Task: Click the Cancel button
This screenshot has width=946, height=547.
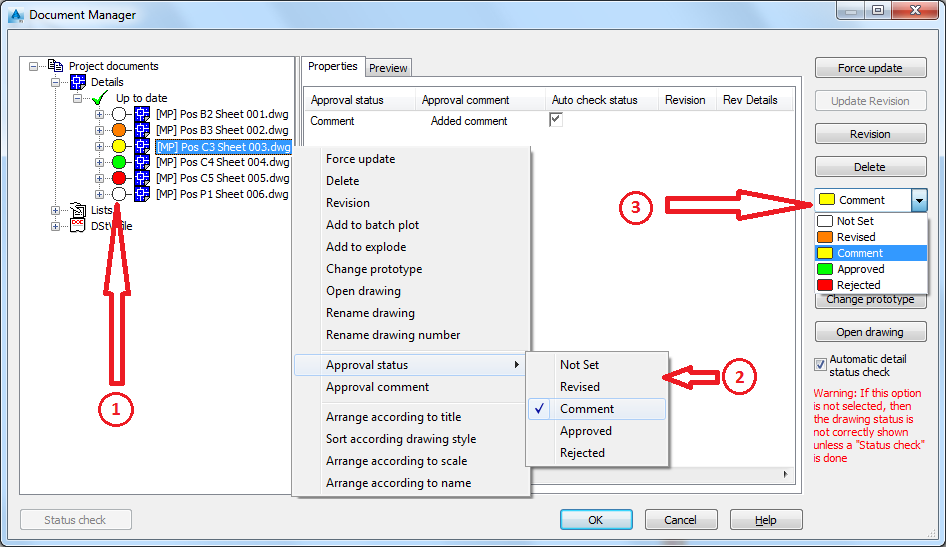Action: tap(681, 520)
